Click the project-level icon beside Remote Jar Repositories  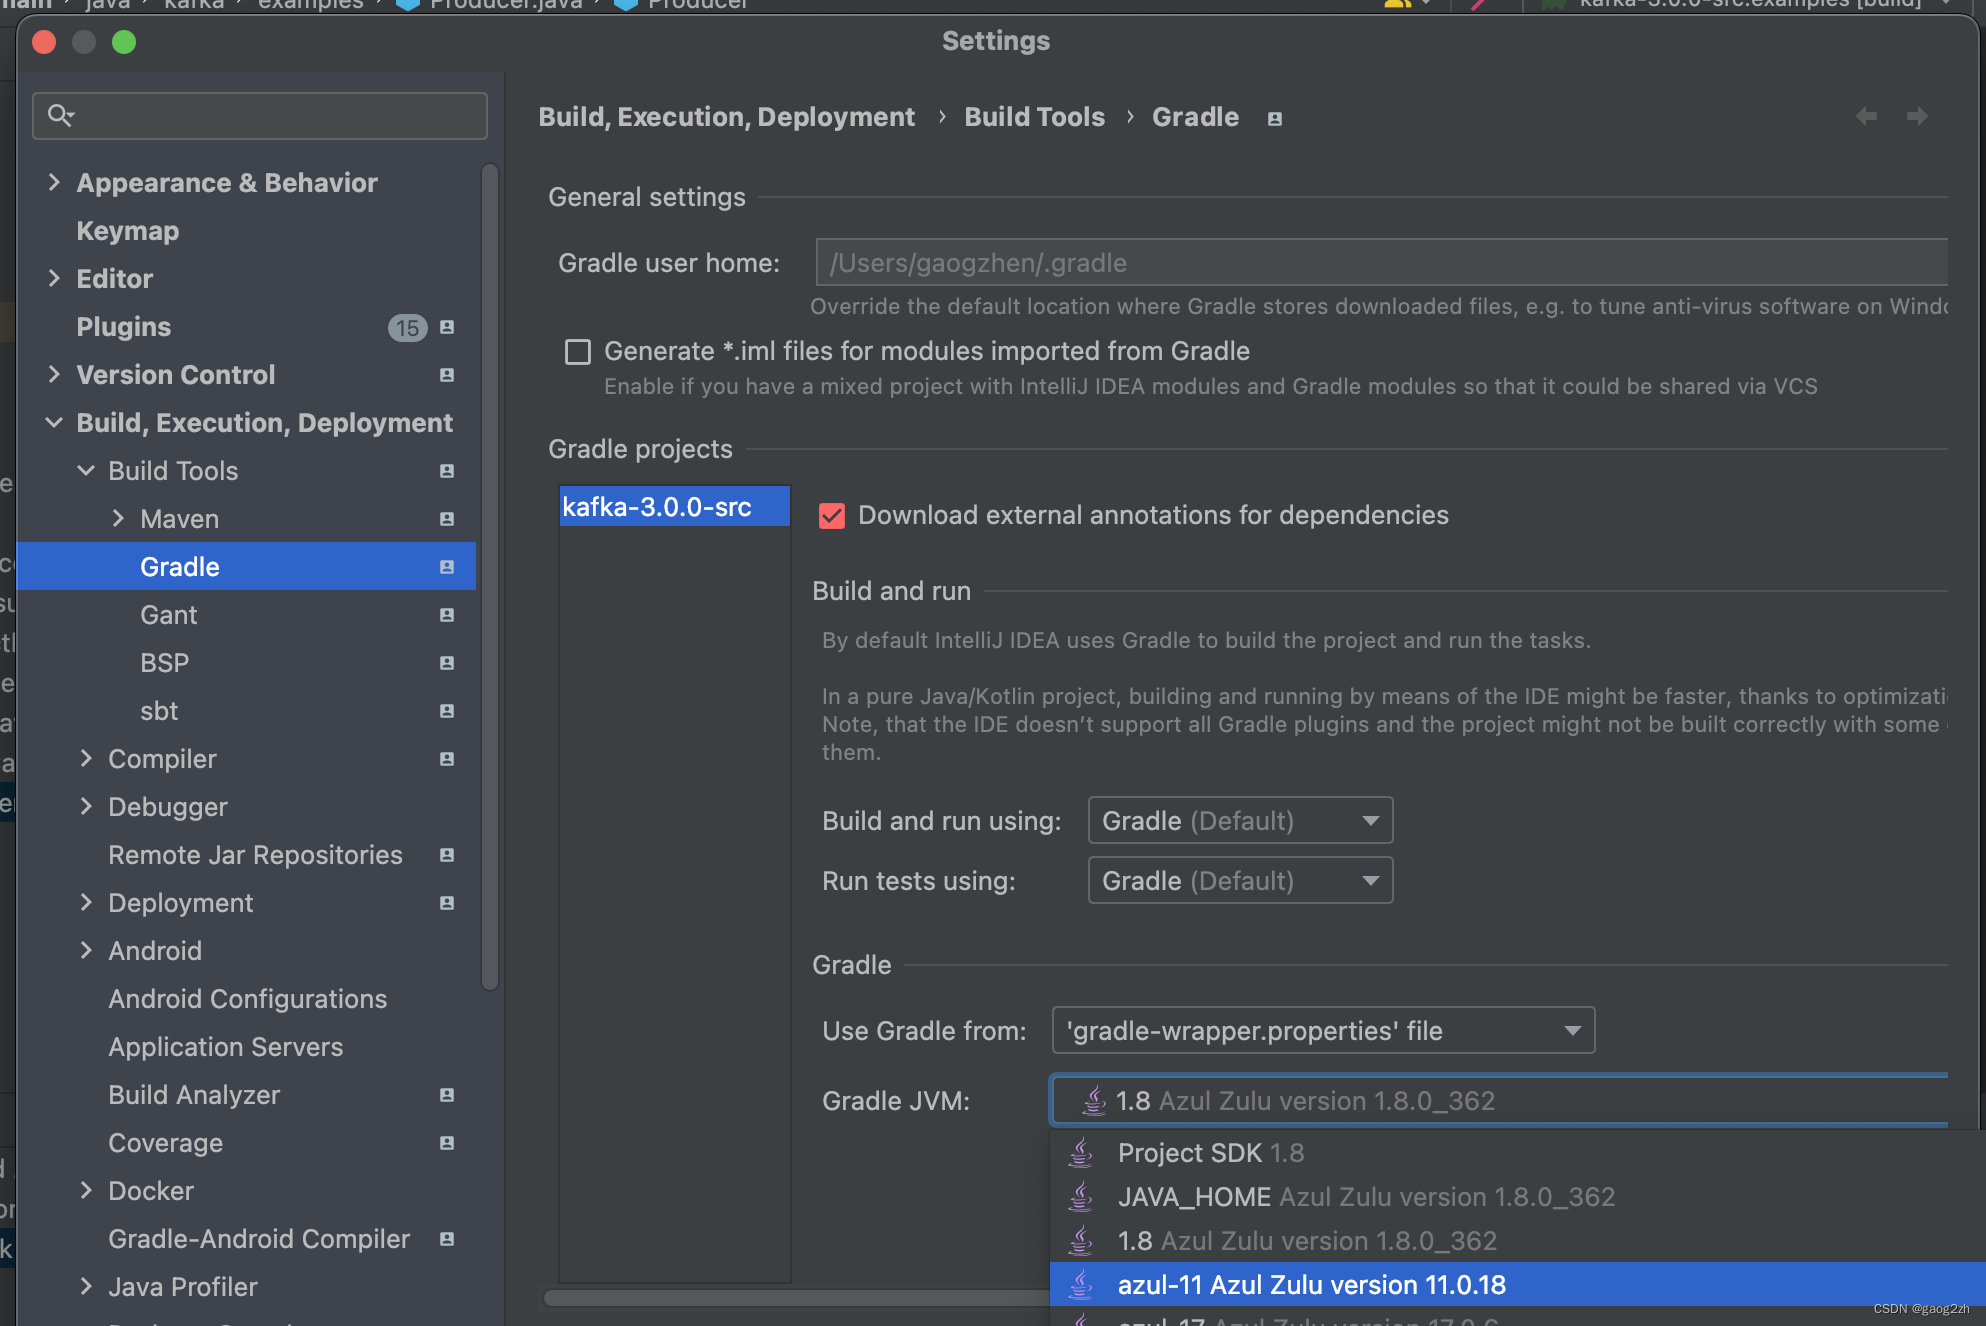click(447, 855)
